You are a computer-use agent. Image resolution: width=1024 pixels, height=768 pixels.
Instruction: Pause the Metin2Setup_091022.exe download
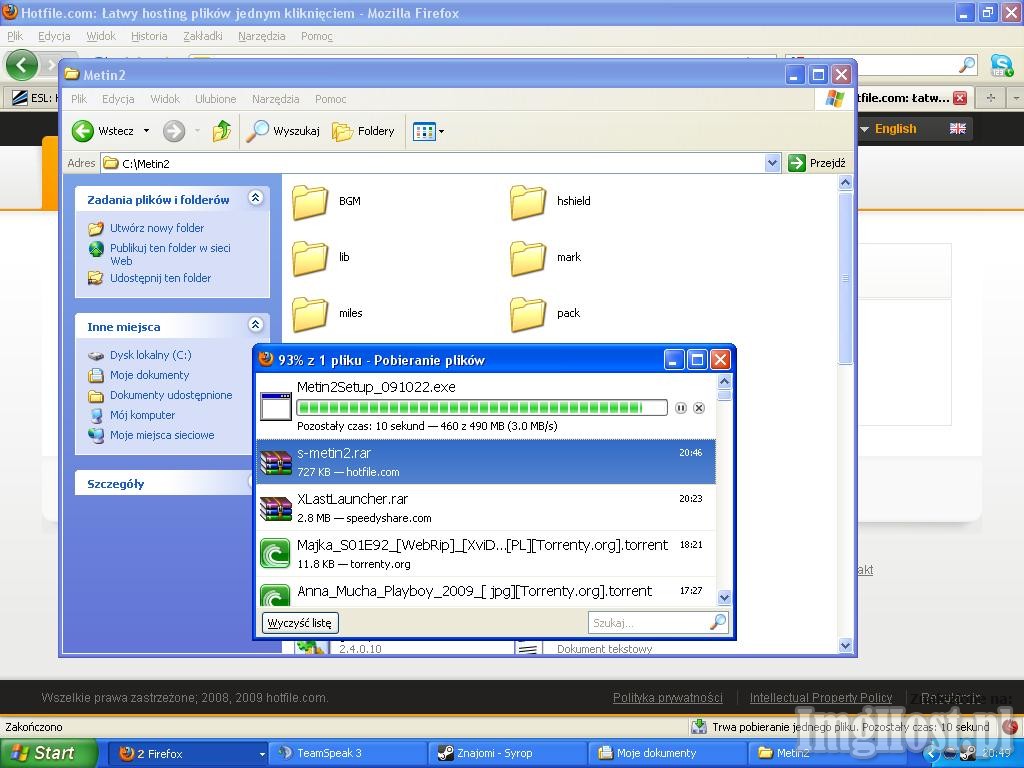(680, 408)
